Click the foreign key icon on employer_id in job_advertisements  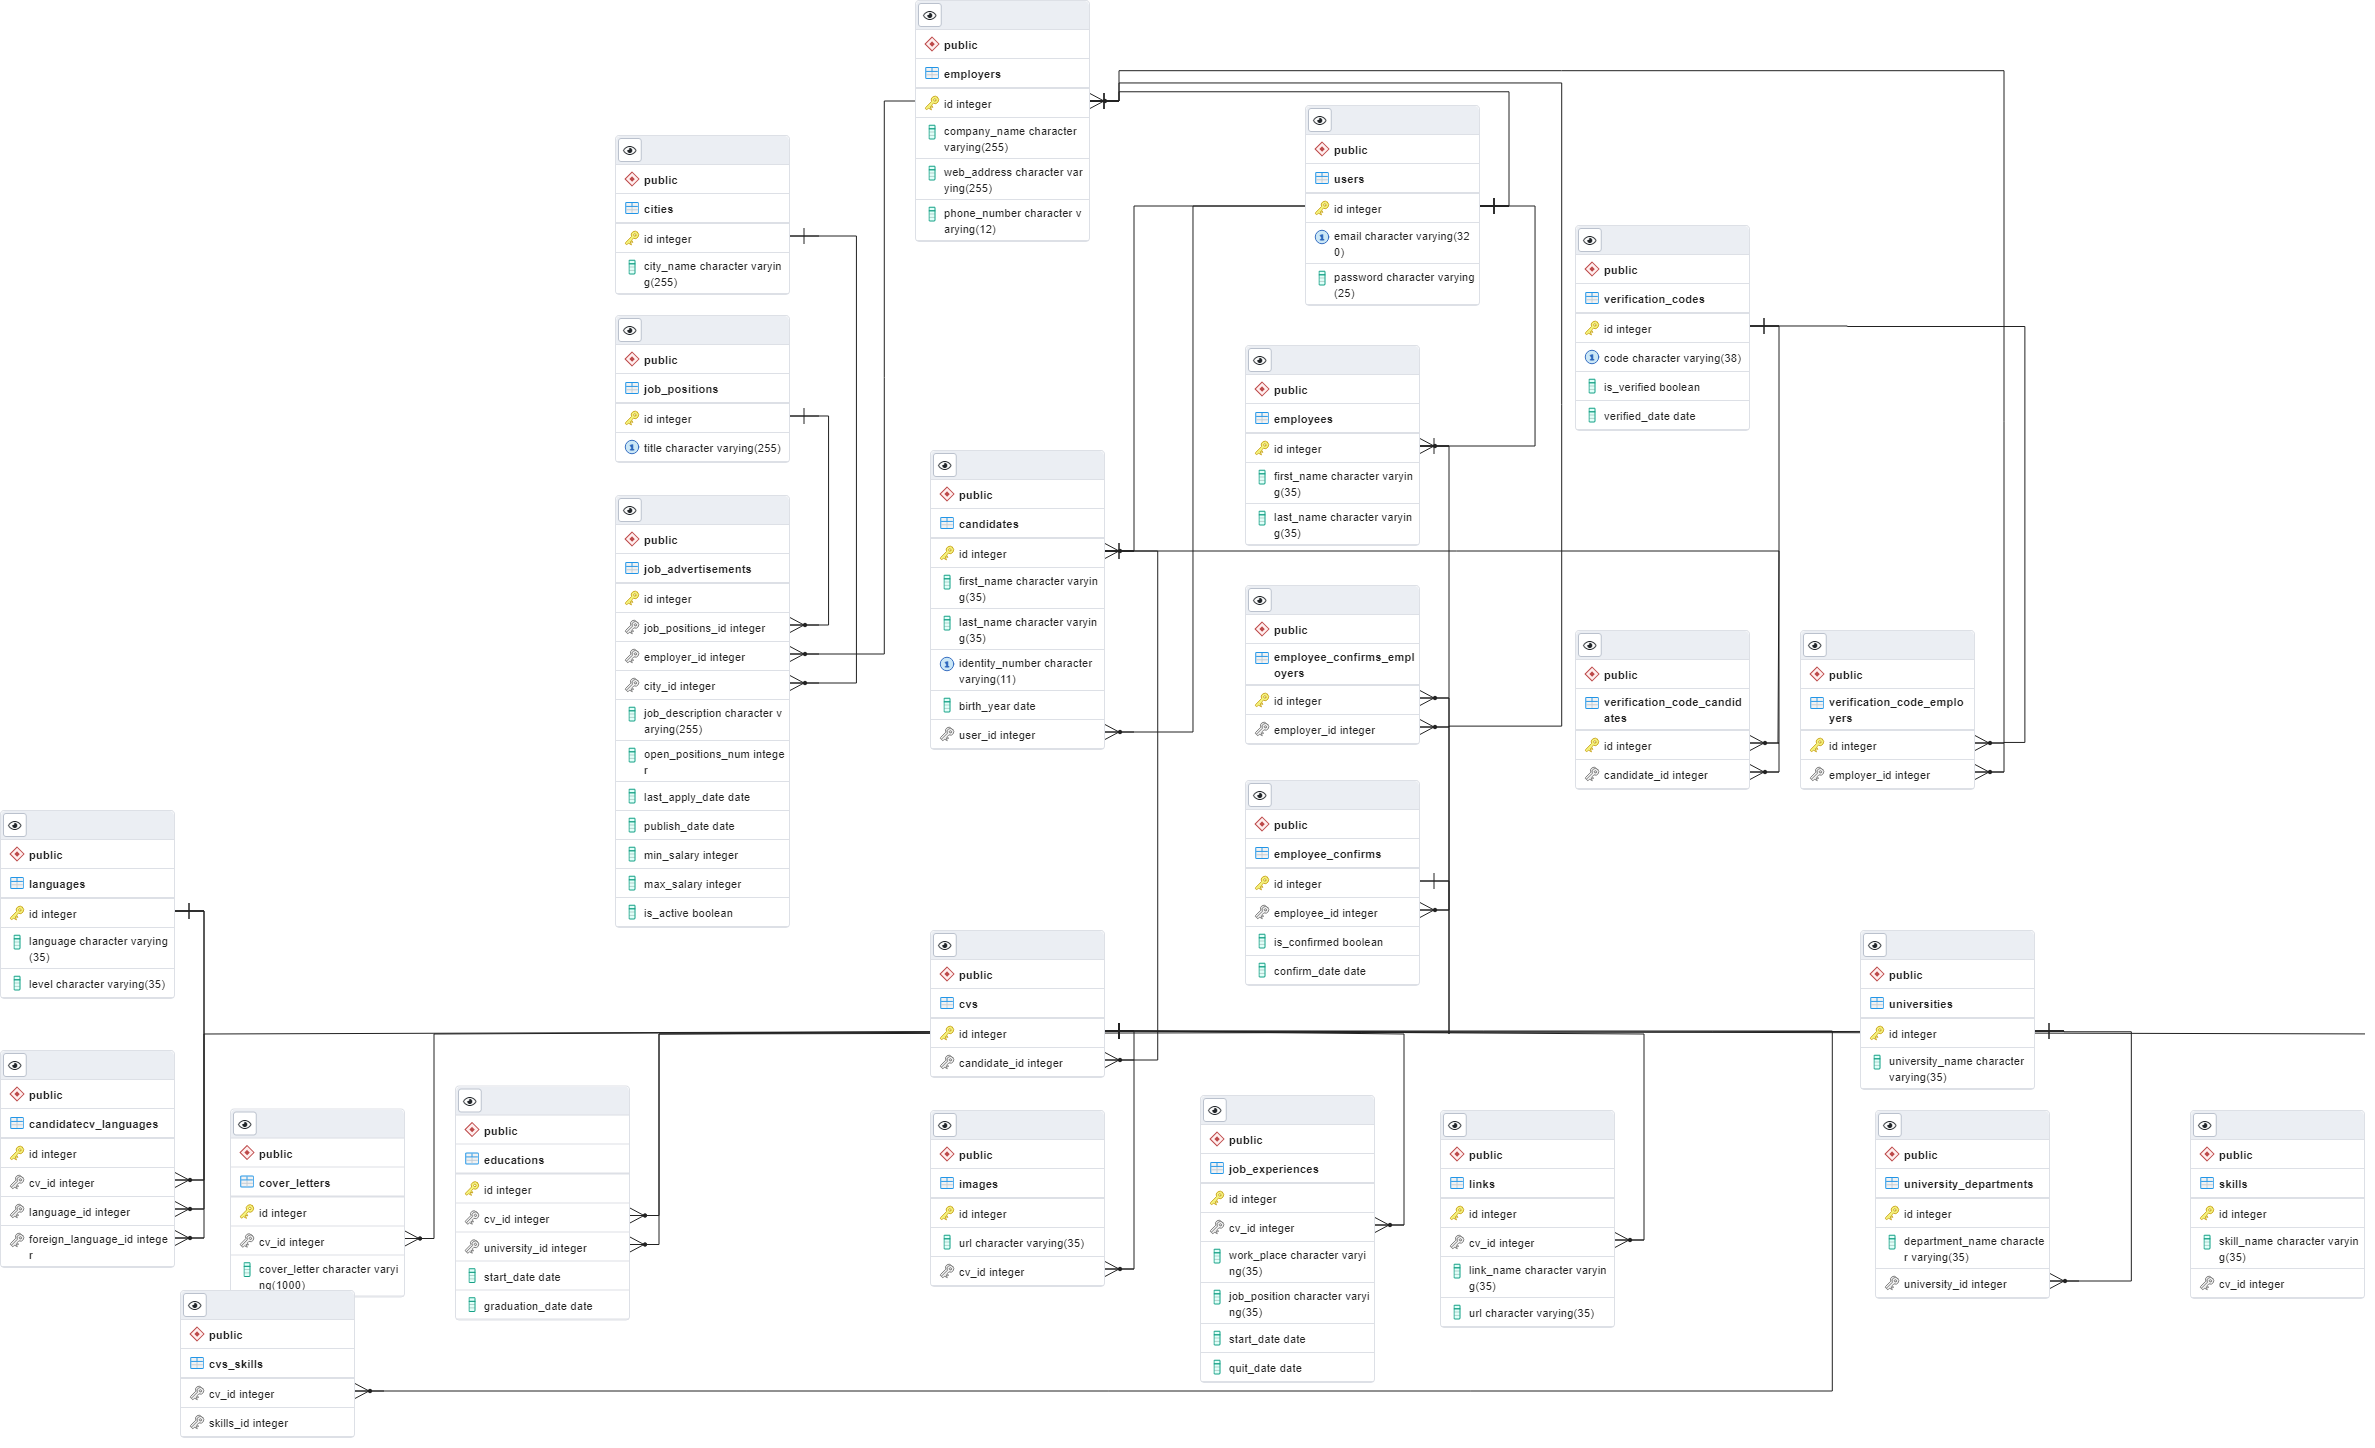coord(632,656)
